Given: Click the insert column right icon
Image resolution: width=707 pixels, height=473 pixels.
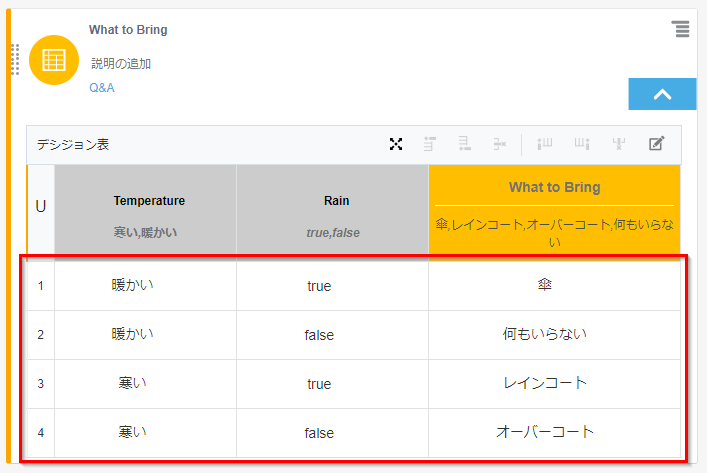Looking at the screenshot, I should [x=582, y=144].
